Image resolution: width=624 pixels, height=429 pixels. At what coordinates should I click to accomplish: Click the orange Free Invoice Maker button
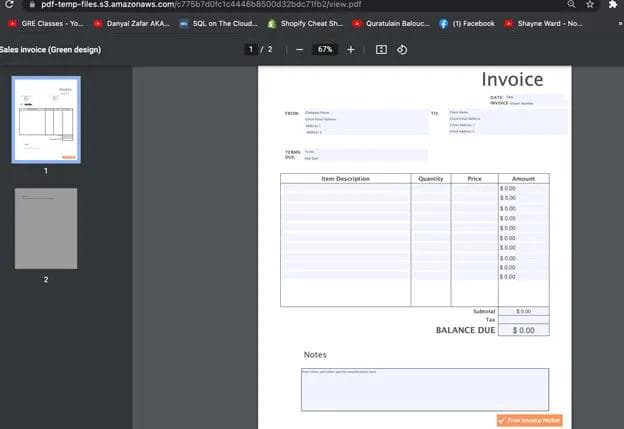click(x=529, y=421)
